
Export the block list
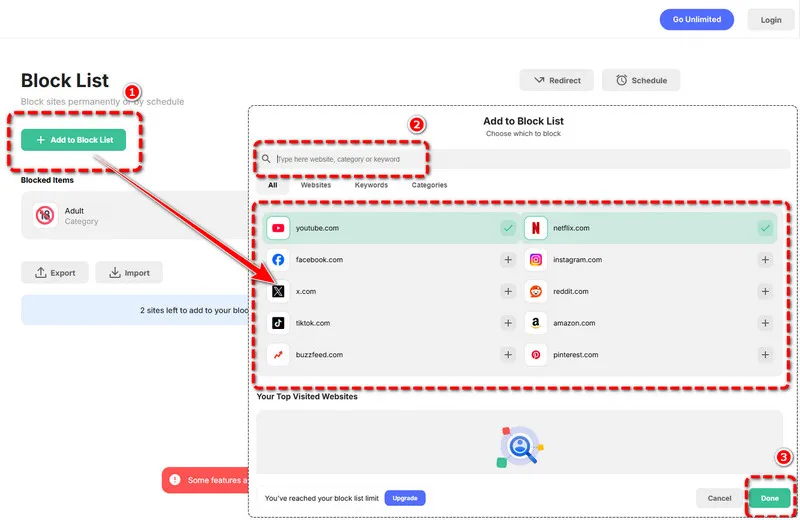pyautogui.click(x=55, y=273)
